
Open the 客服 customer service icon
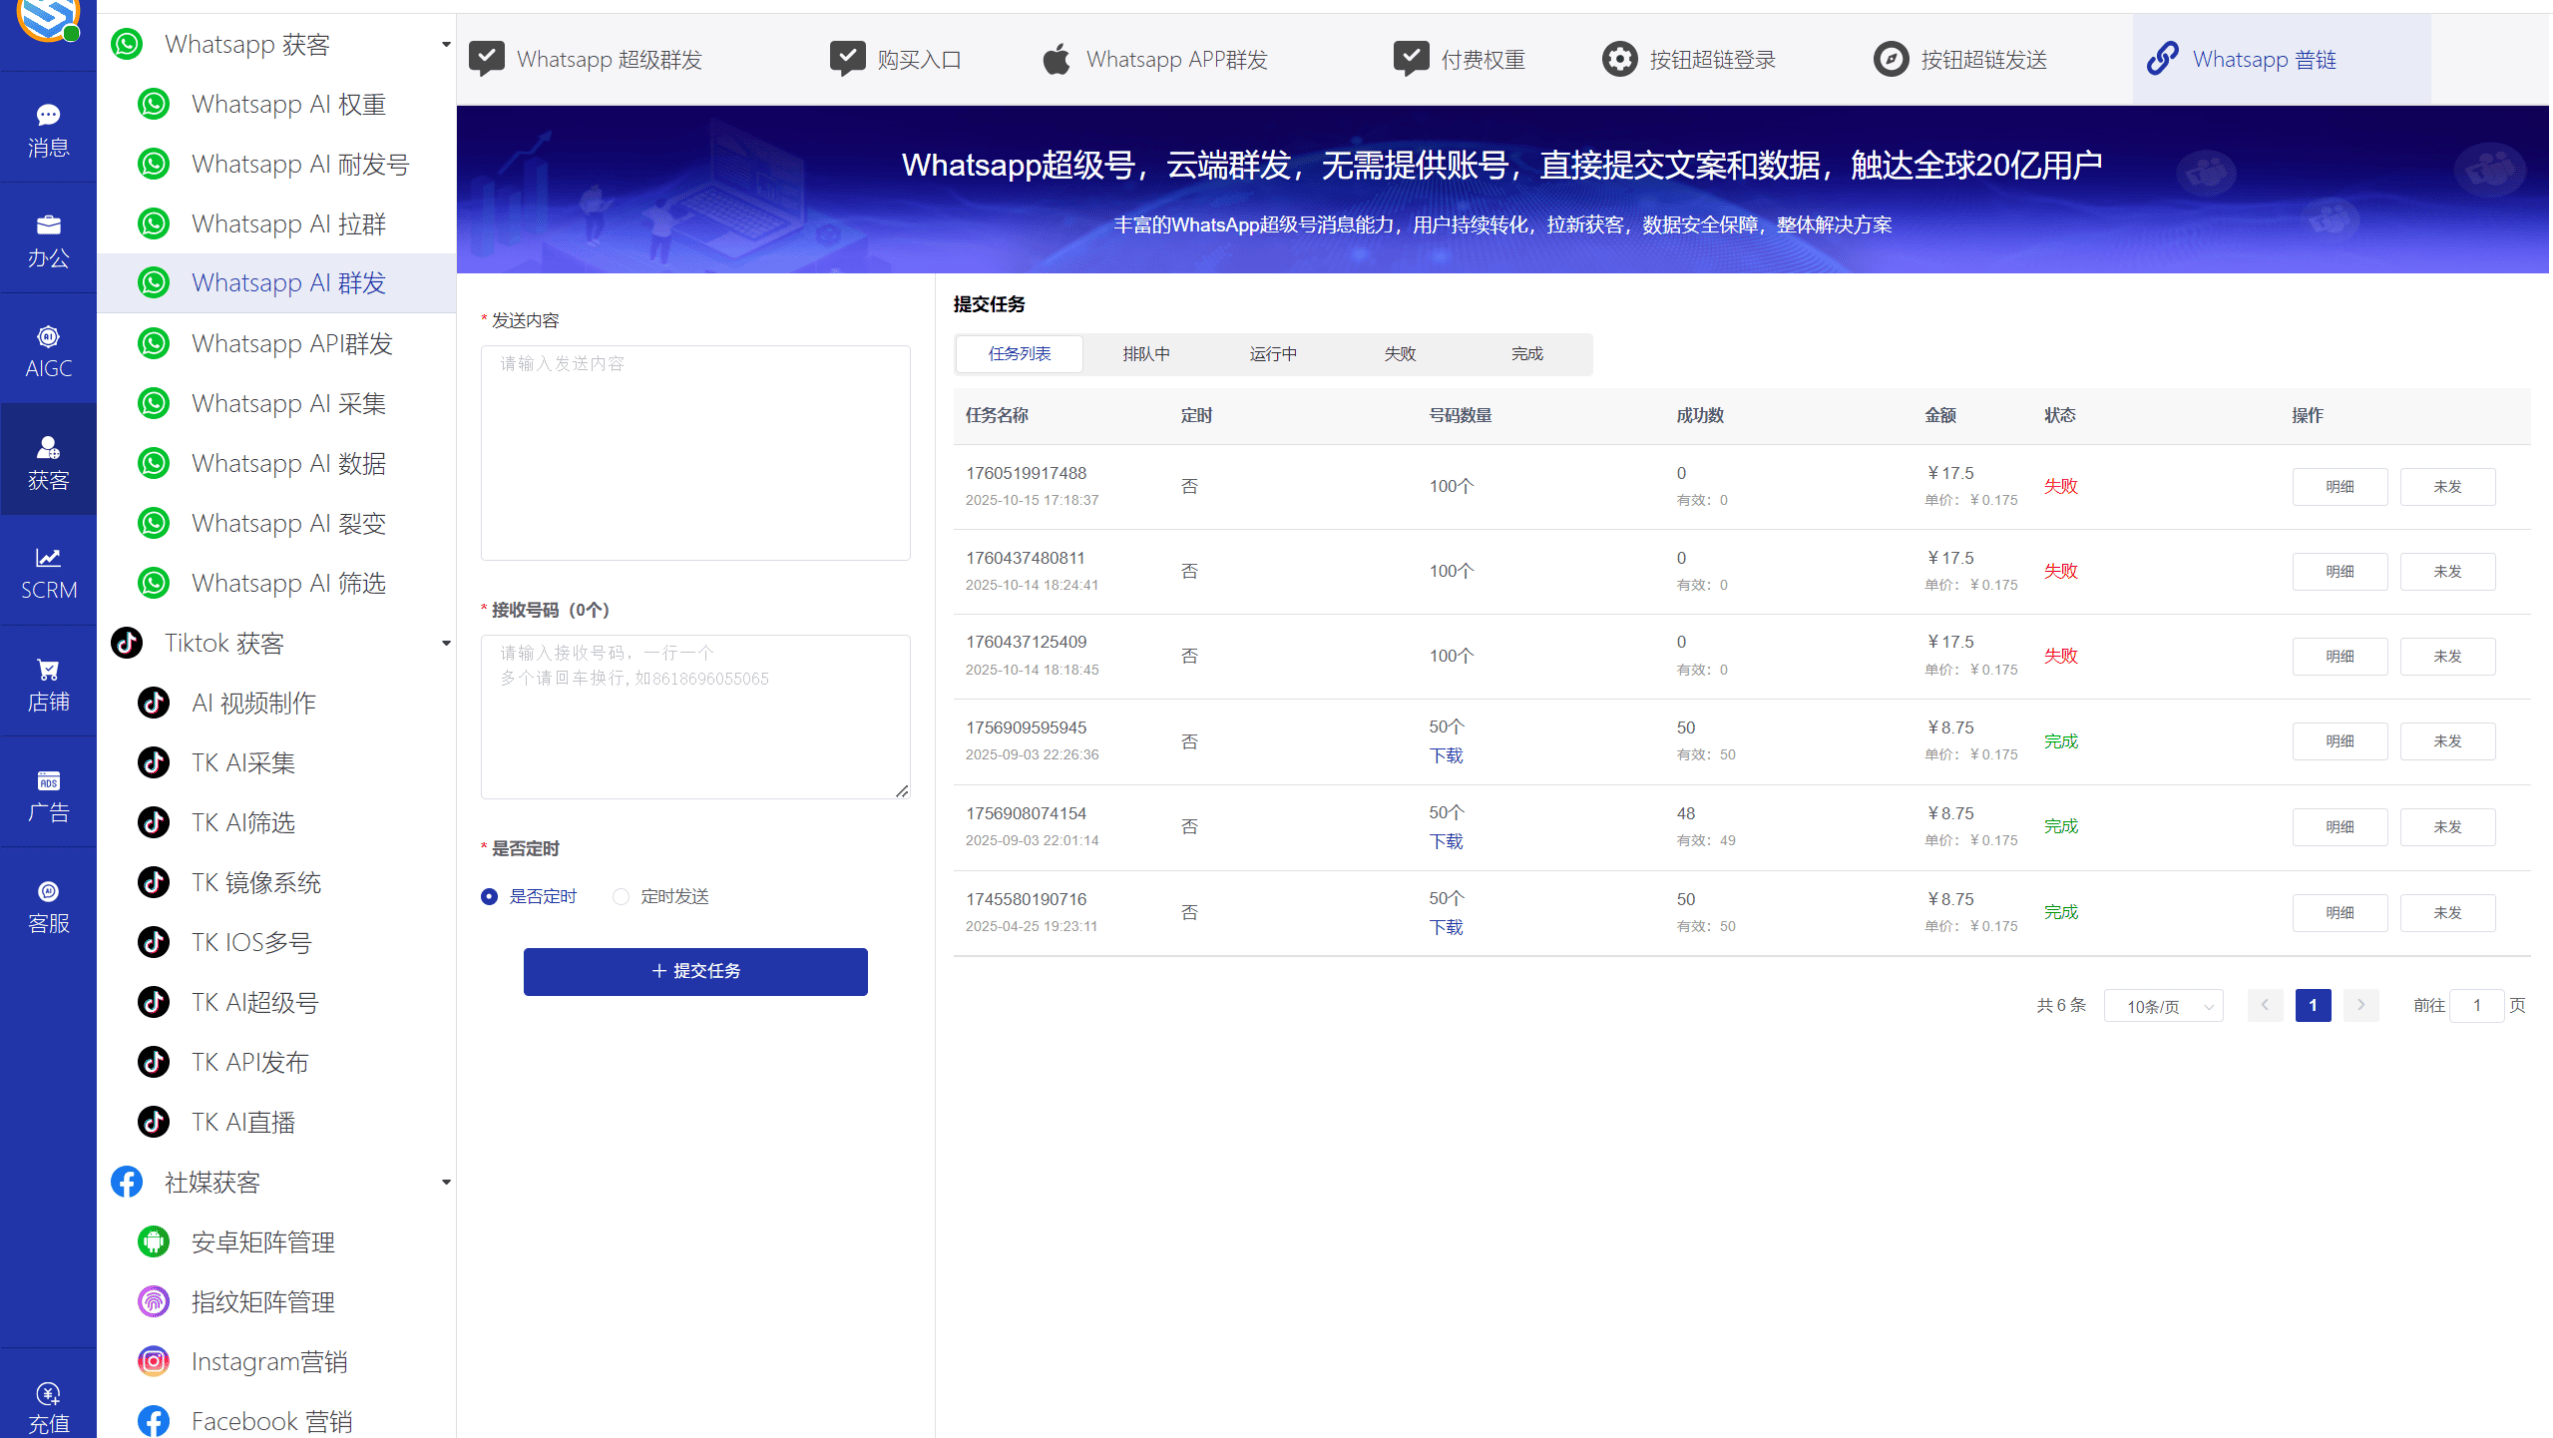[47, 903]
